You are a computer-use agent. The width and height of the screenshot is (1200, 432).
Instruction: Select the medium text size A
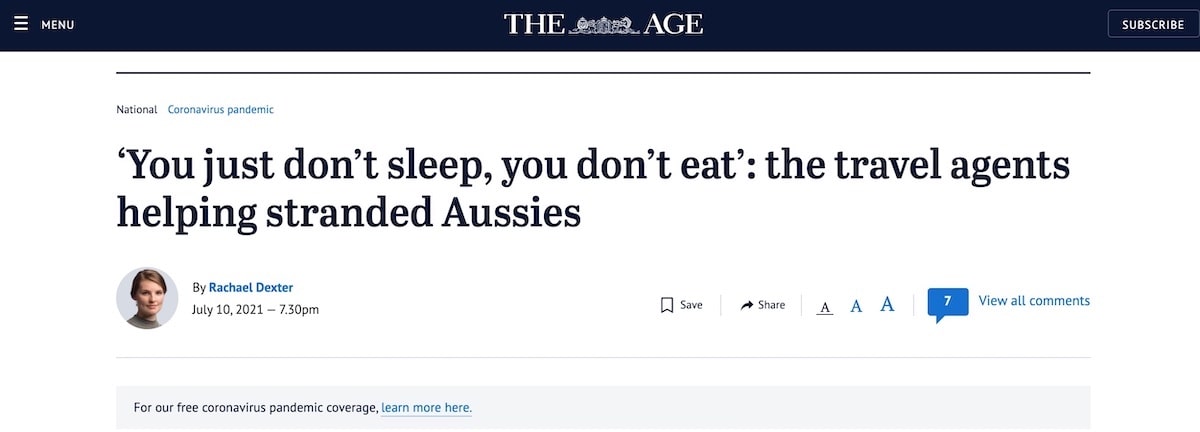pyautogui.click(x=856, y=306)
